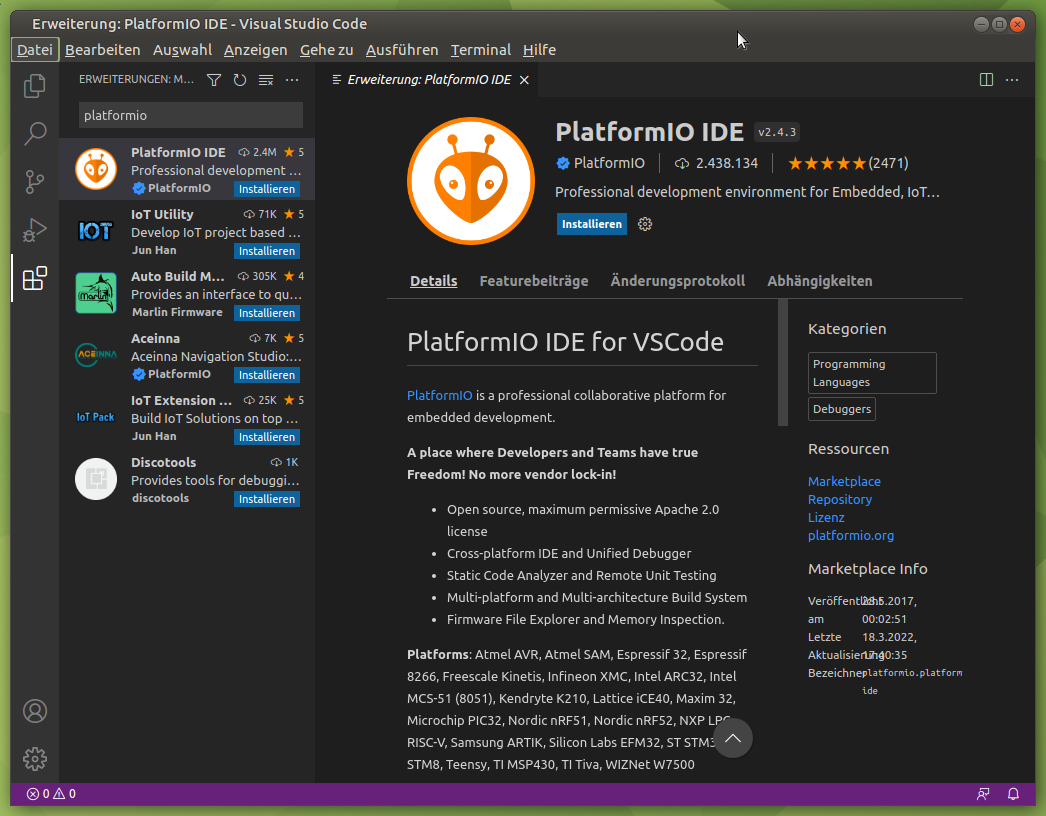Open the Search view in activity bar

35,133
